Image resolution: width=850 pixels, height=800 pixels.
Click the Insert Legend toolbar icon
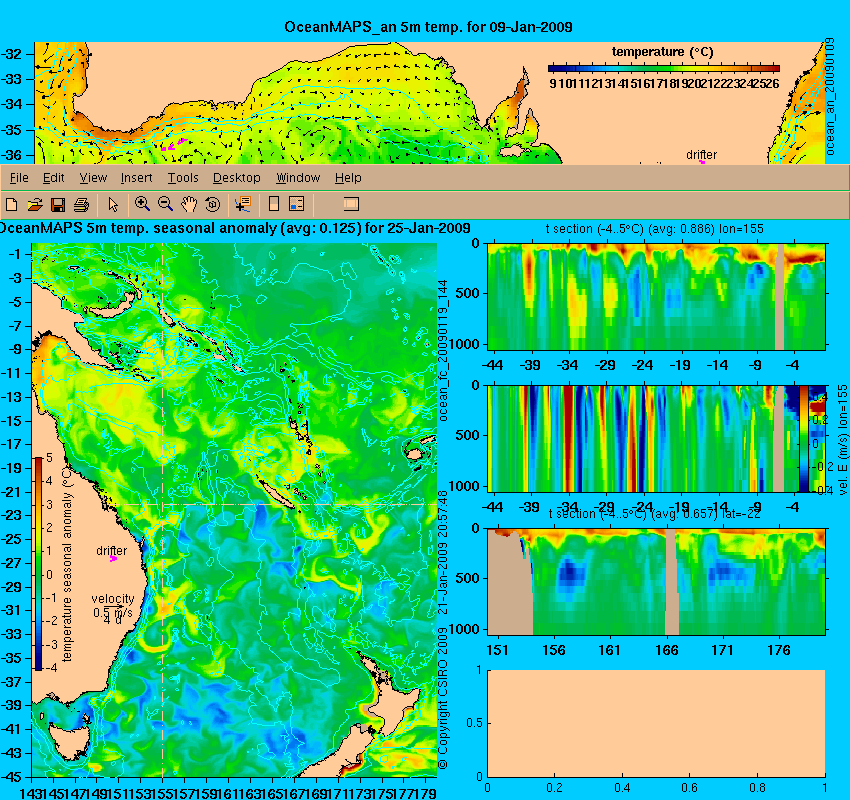[x=297, y=204]
